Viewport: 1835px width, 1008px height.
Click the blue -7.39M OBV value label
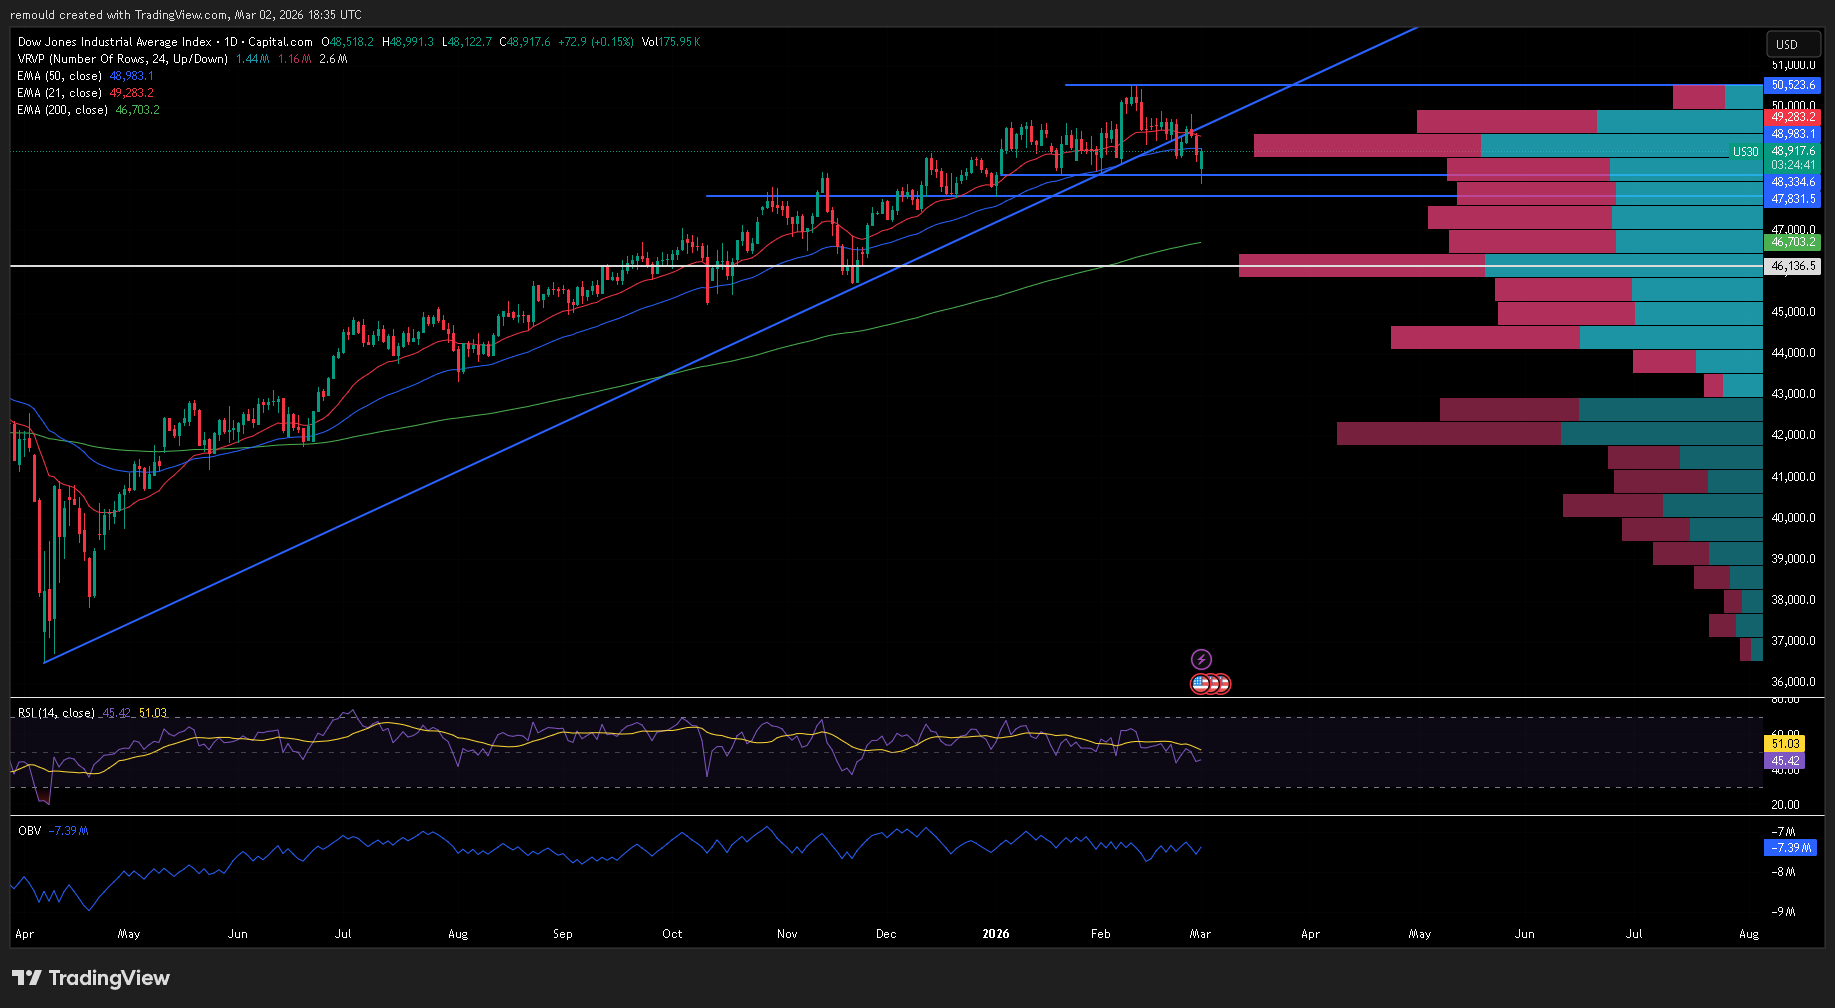(1789, 848)
